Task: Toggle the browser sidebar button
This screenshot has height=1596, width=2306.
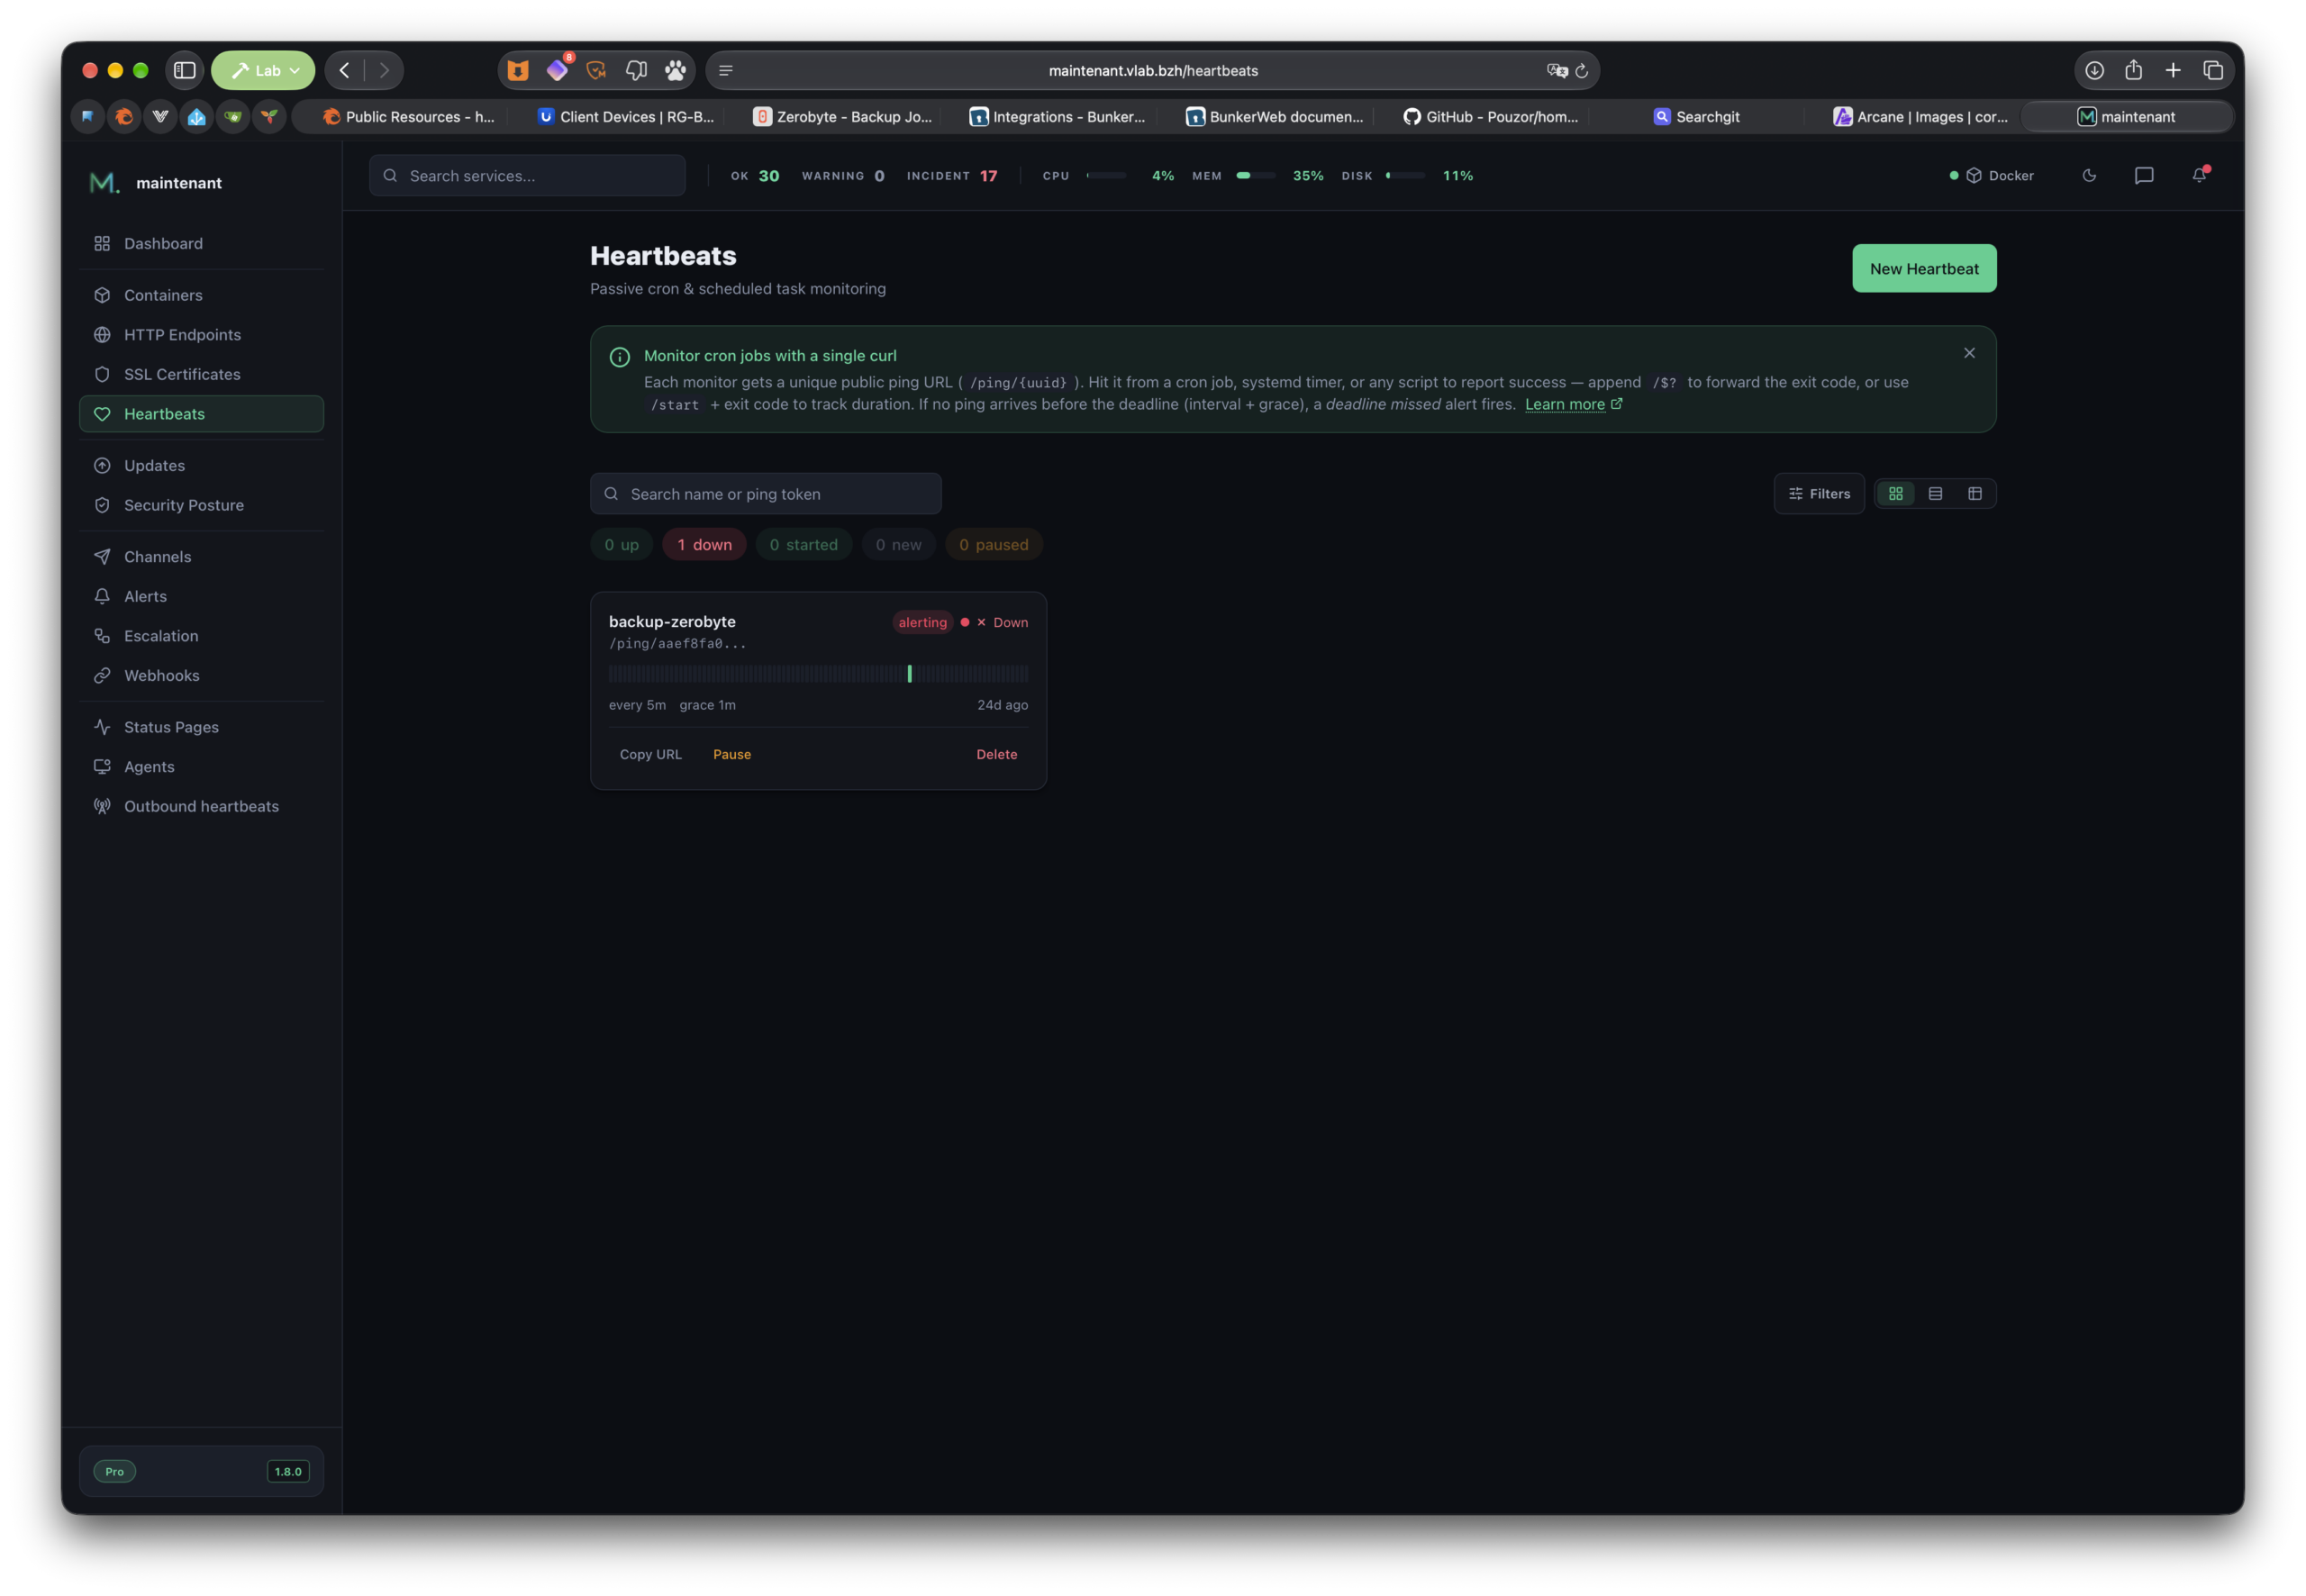Action: (185, 70)
